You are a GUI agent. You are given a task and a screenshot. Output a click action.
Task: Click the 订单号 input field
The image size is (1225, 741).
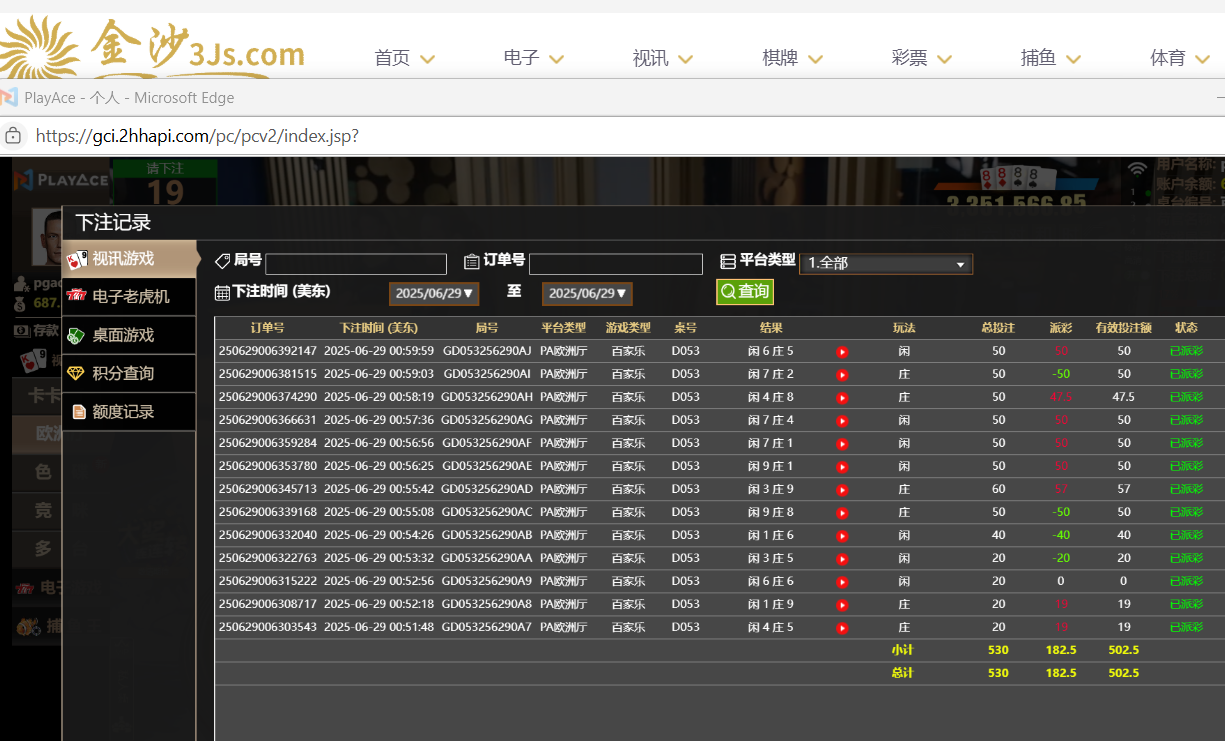[x=615, y=264]
